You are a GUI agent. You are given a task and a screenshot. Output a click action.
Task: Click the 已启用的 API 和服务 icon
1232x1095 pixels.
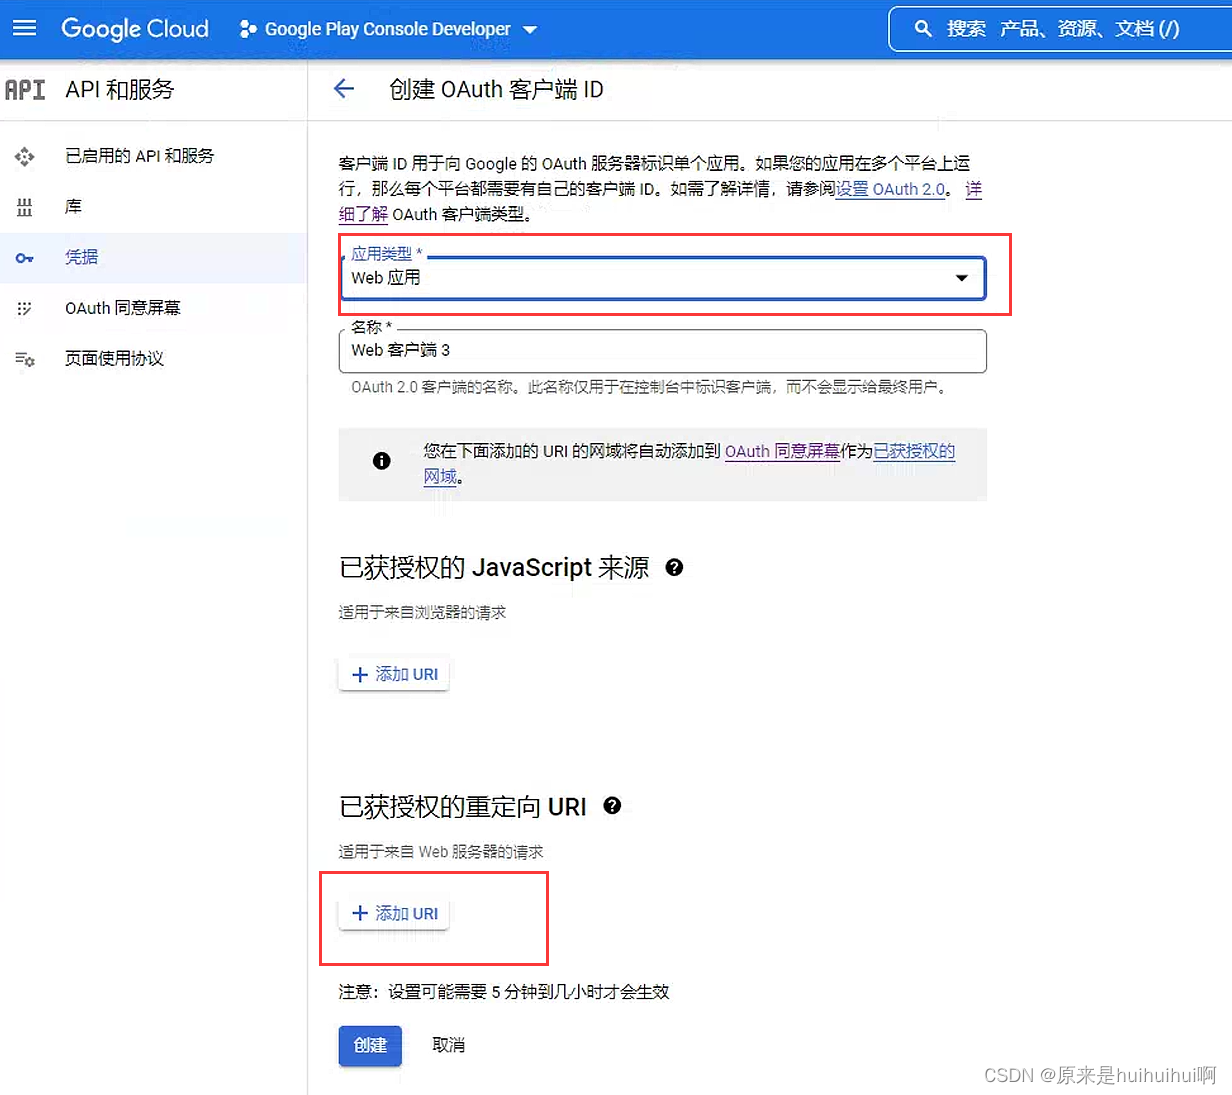24,155
